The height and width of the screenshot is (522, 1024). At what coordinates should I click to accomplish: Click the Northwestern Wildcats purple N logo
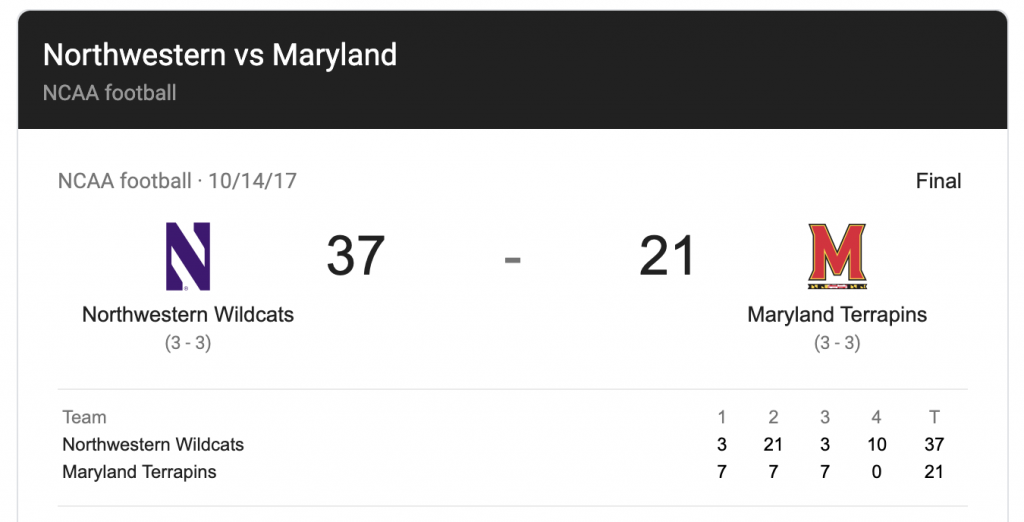pos(188,256)
